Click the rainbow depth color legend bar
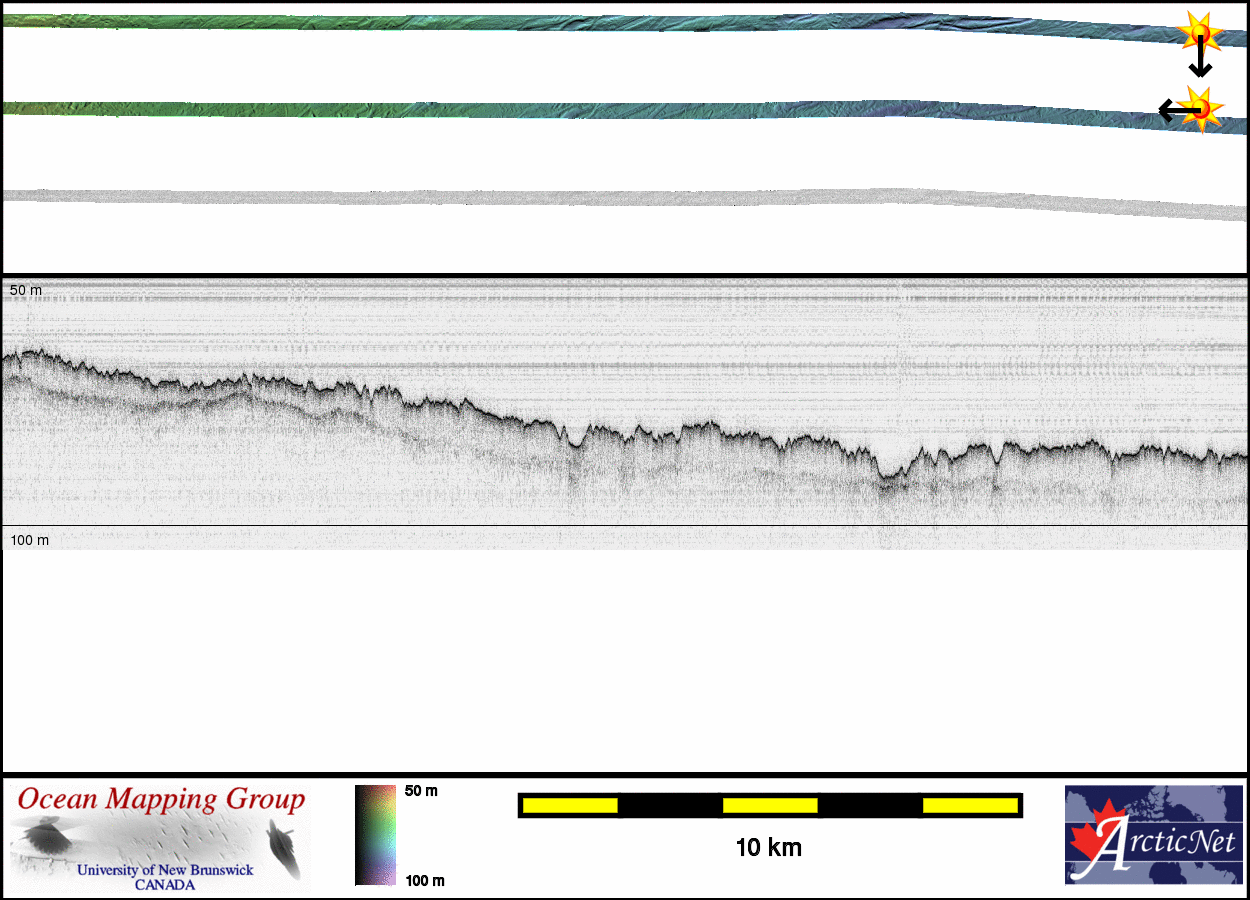The image size is (1250, 900). pyautogui.click(x=375, y=835)
